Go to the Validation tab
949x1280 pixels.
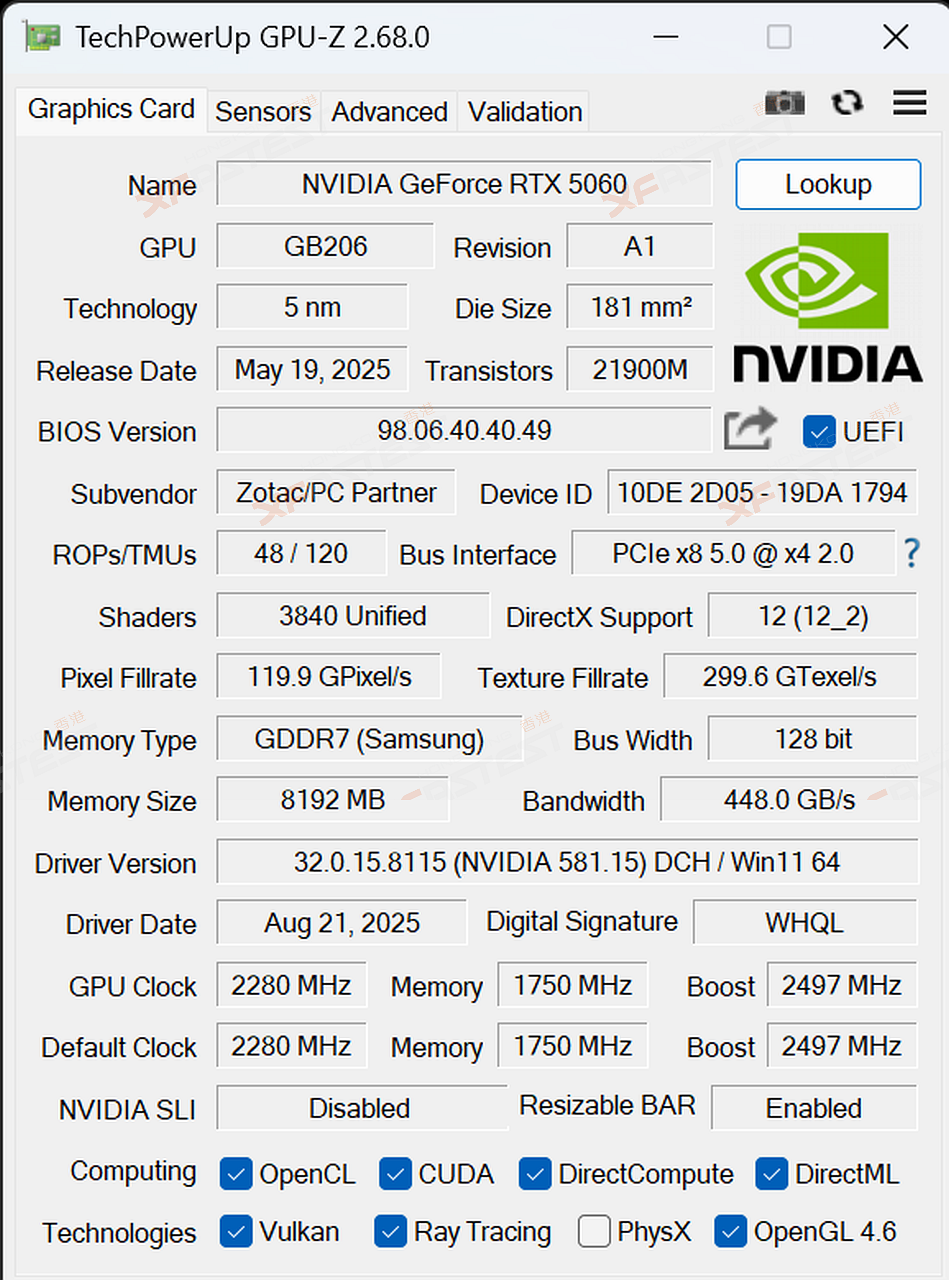click(x=525, y=112)
